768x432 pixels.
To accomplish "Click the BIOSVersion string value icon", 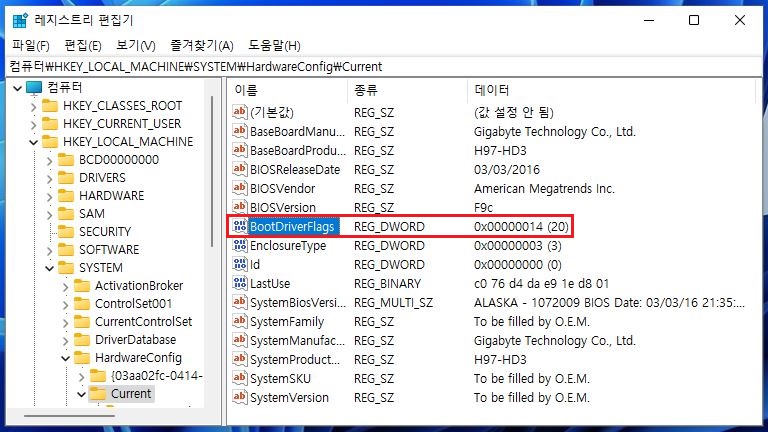I will [240, 207].
